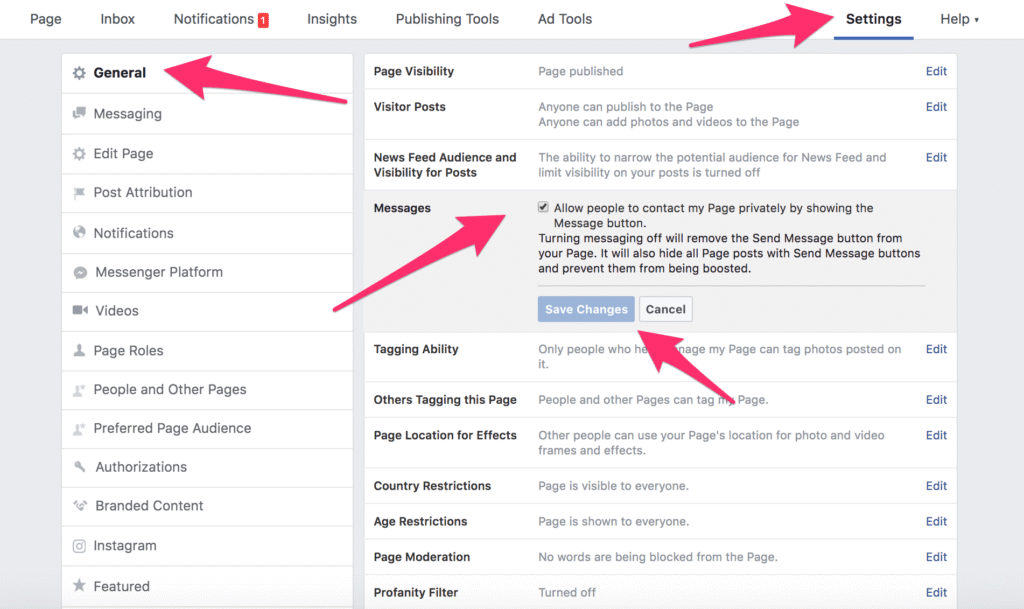The height and width of the screenshot is (609, 1024).
Task: Click the Videos camera icon
Action: pos(78,310)
